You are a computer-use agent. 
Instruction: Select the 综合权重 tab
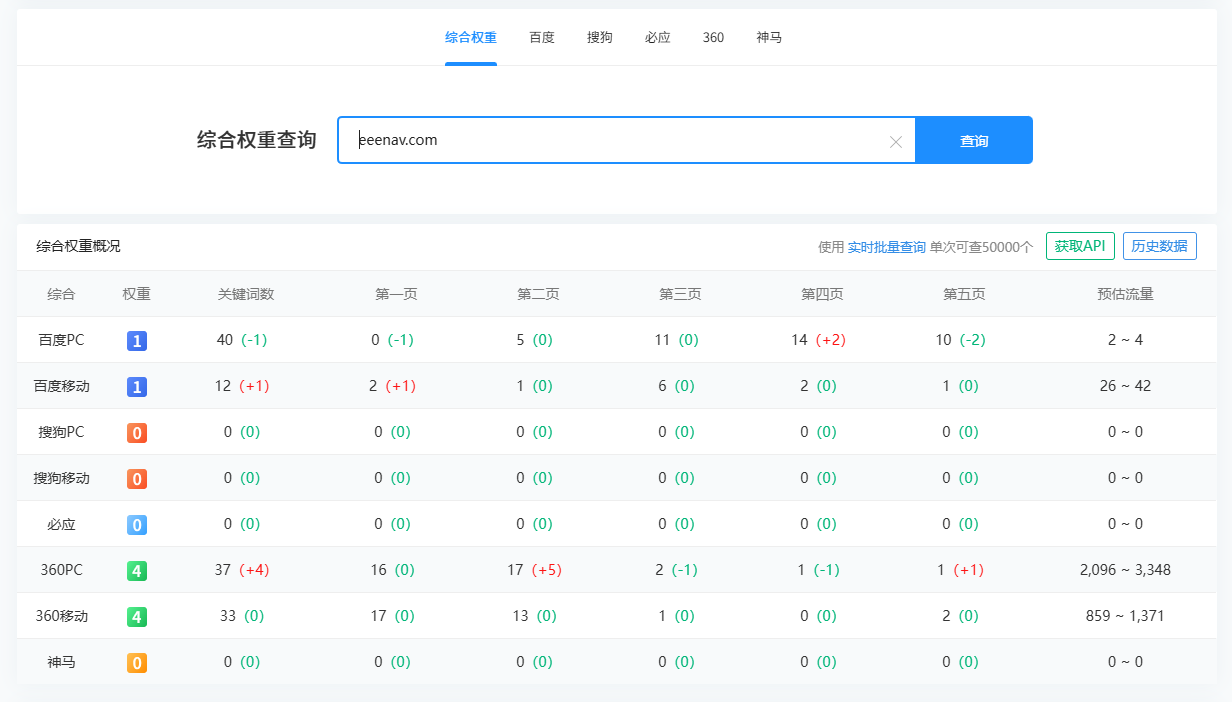coord(471,38)
